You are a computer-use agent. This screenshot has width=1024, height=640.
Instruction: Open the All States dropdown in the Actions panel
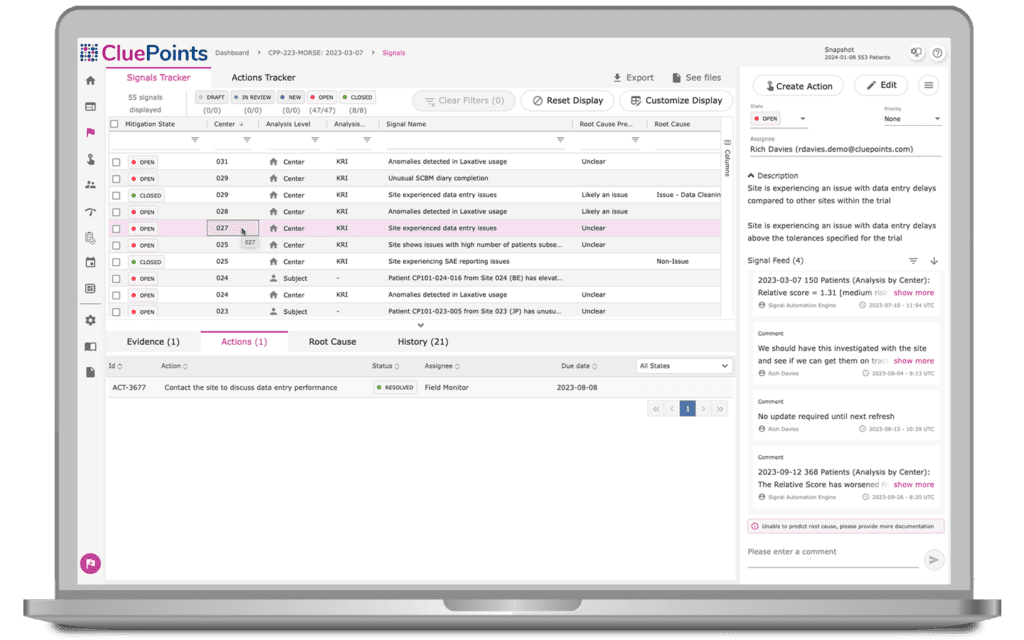(x=684, y=365)
